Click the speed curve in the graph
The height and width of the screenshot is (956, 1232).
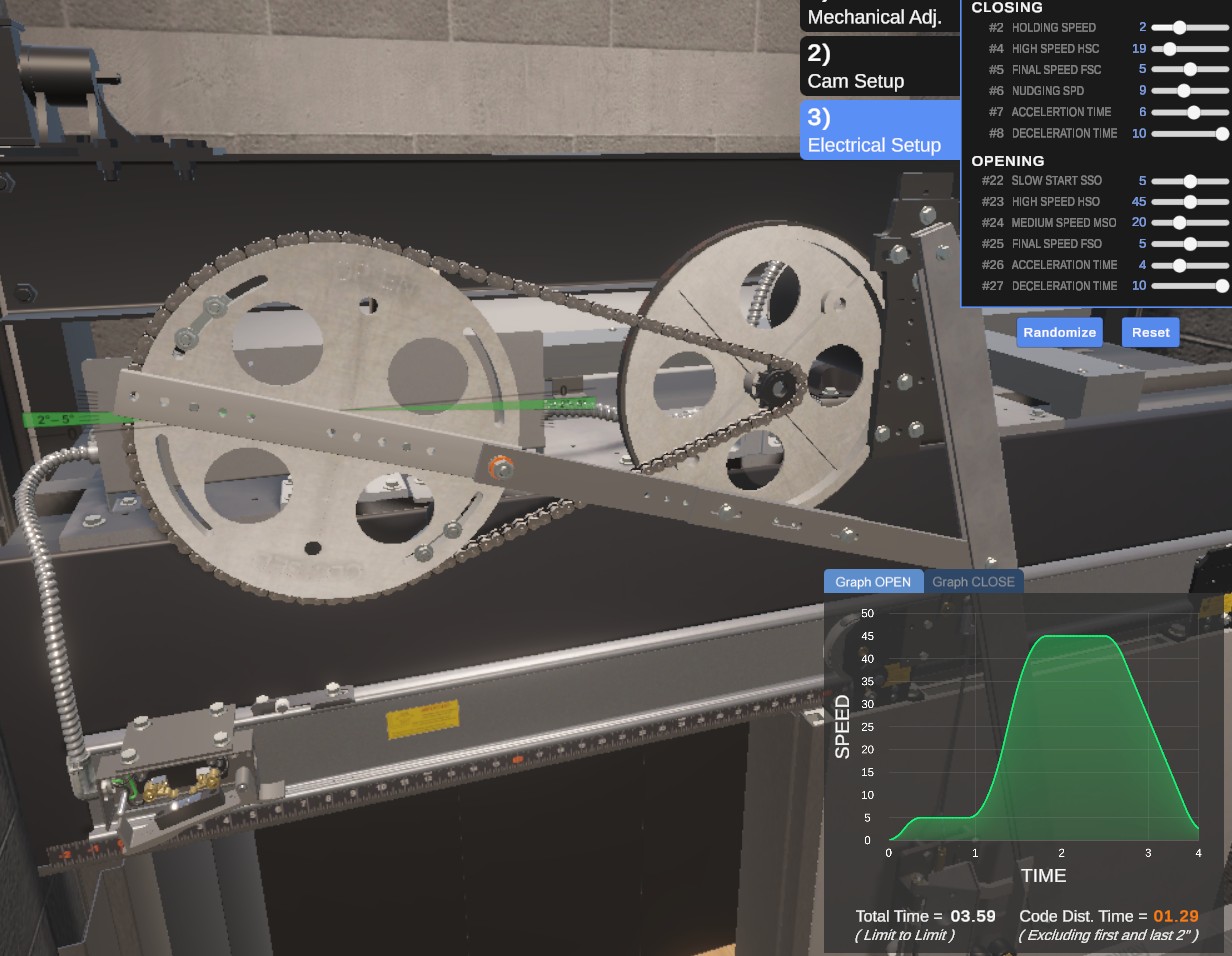point(1043,737)
